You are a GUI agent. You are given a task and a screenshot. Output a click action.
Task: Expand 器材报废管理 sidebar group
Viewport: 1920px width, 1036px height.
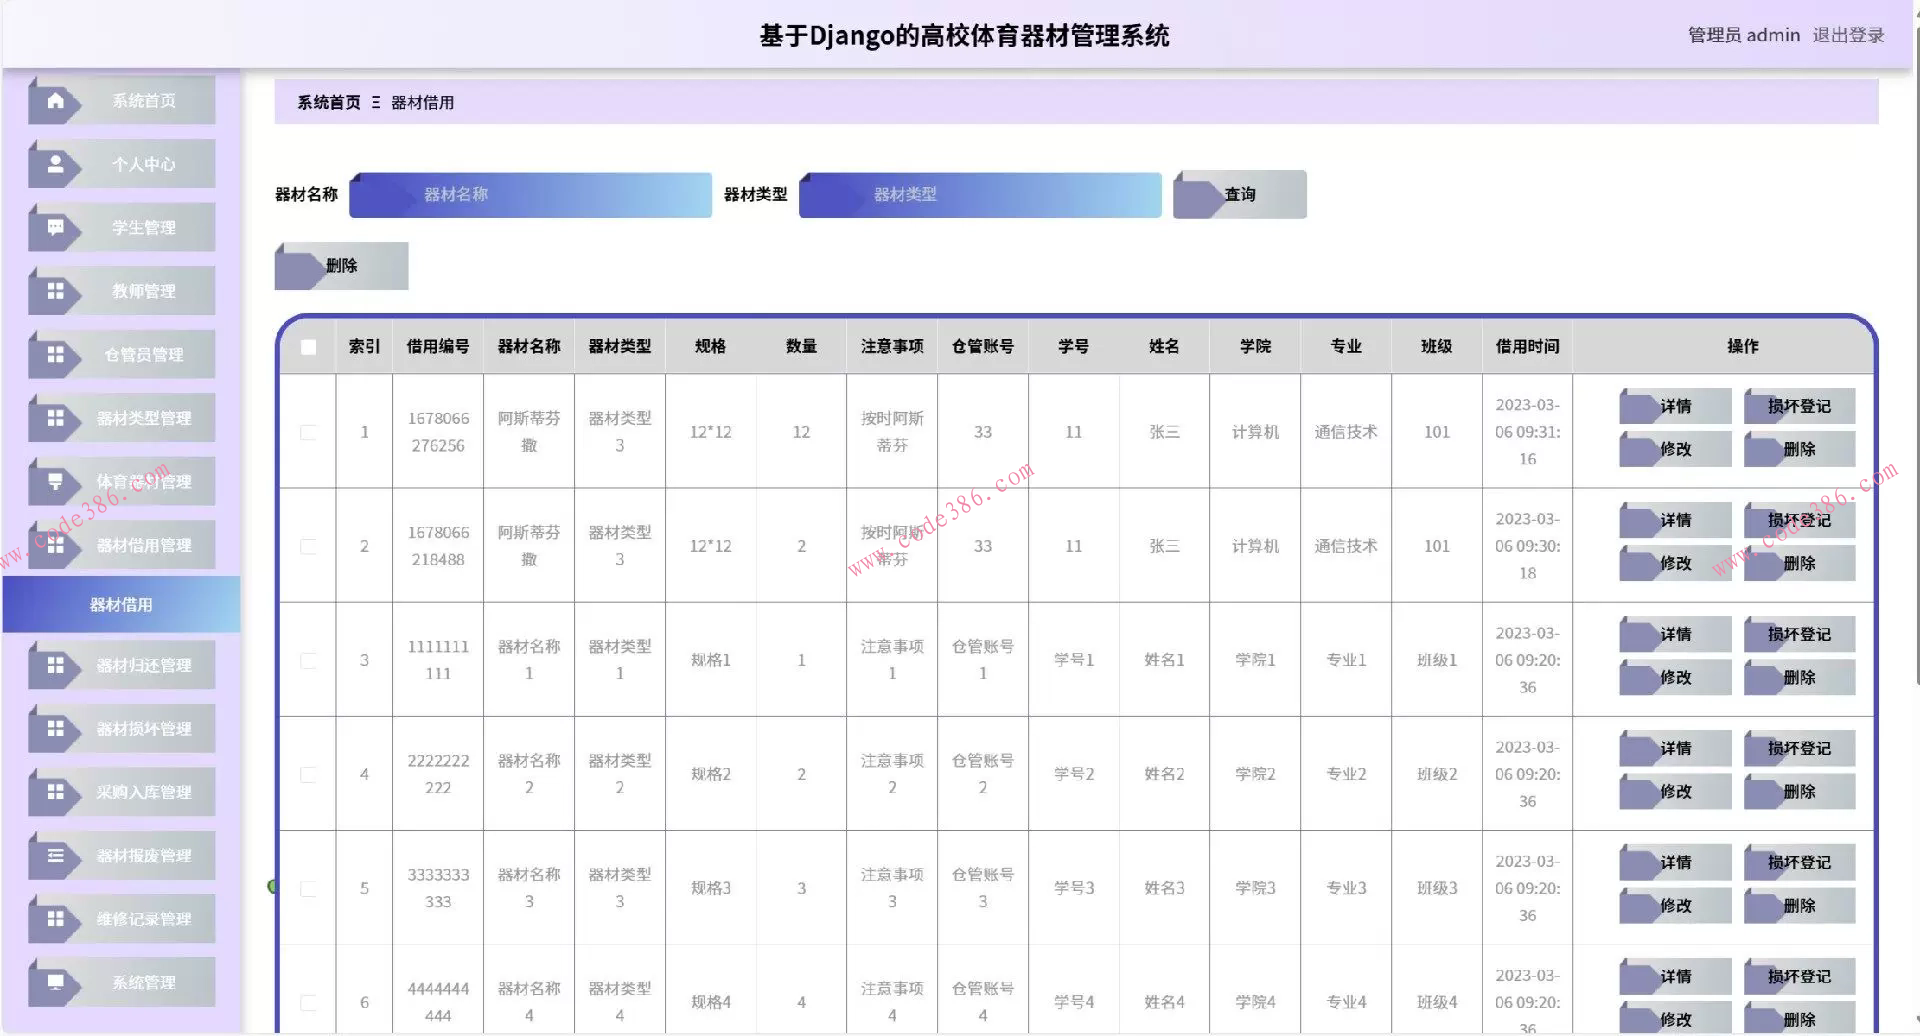point(122,856)
